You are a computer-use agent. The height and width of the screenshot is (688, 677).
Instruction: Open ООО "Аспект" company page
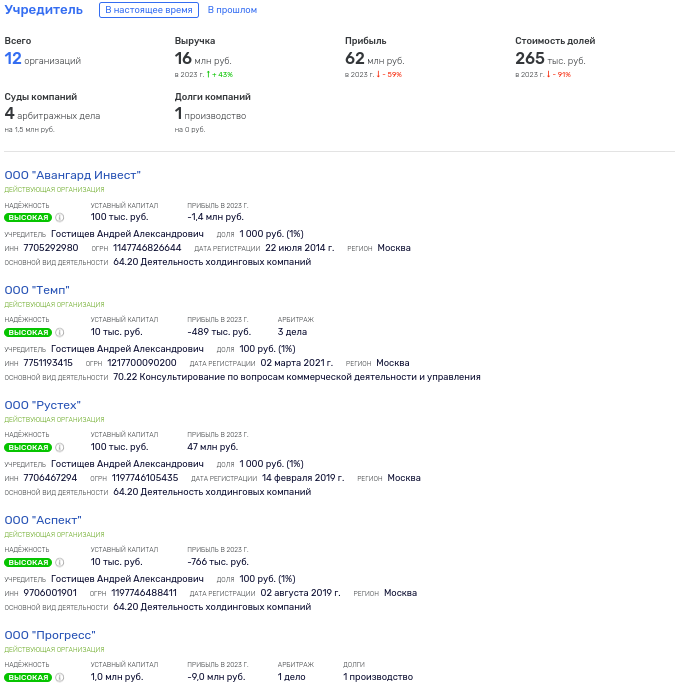click(43, 520)
